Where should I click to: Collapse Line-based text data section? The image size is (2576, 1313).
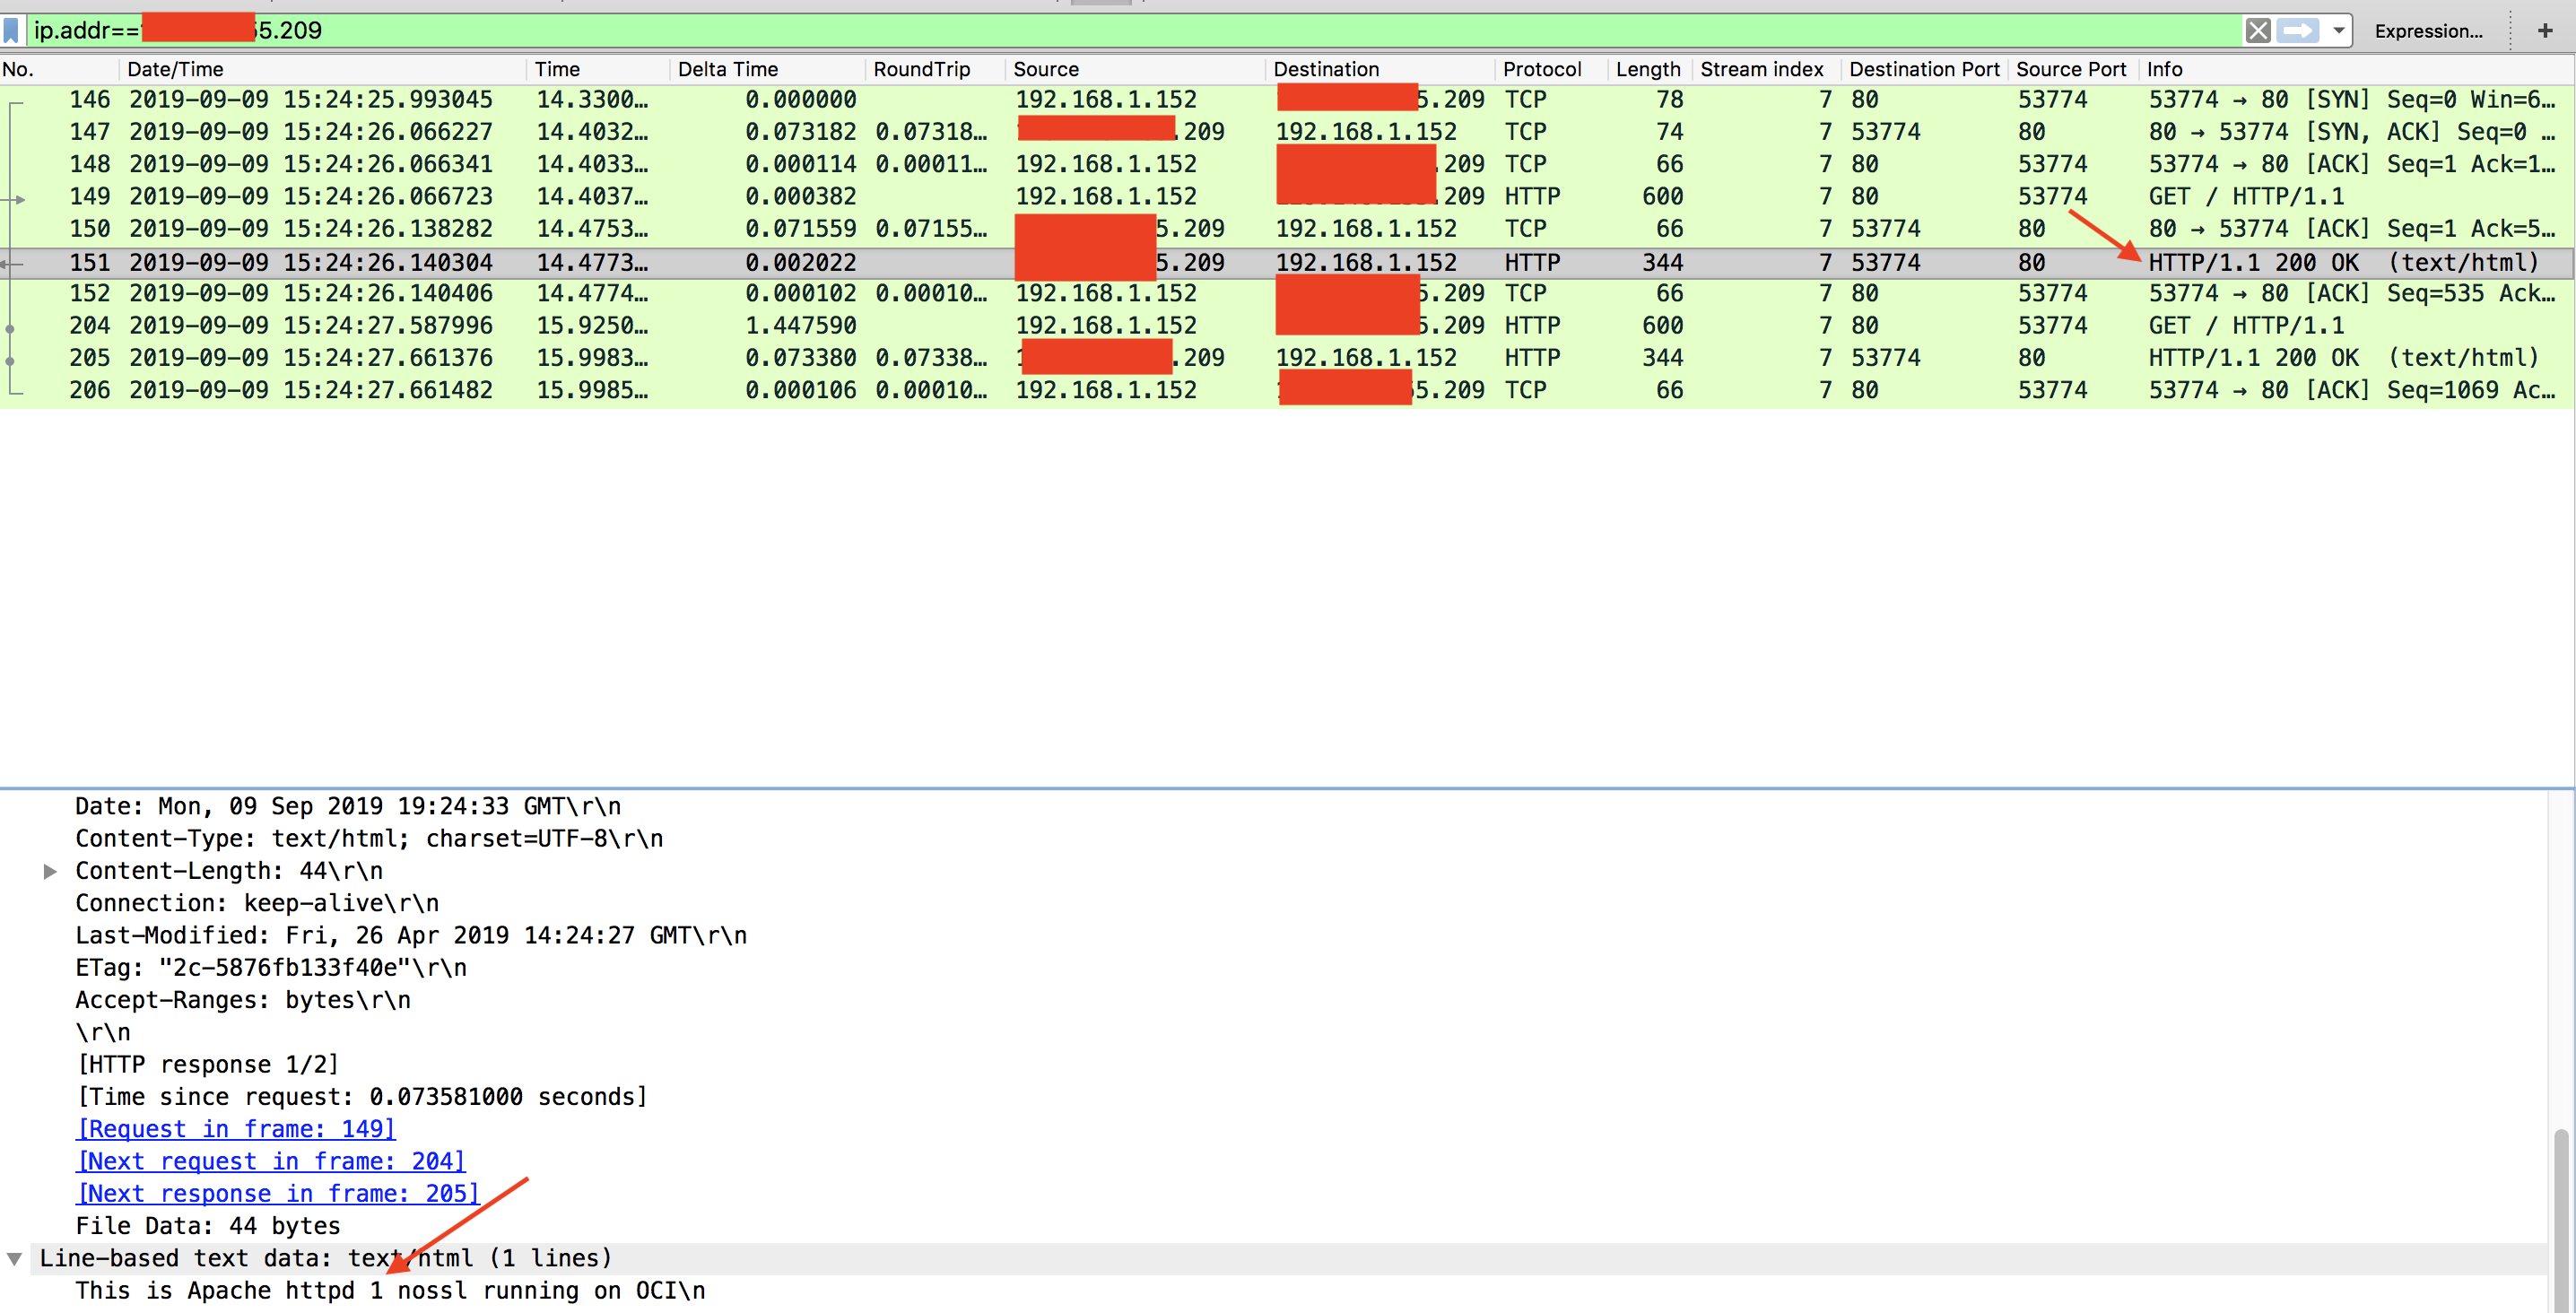(x=15, y=1258)
